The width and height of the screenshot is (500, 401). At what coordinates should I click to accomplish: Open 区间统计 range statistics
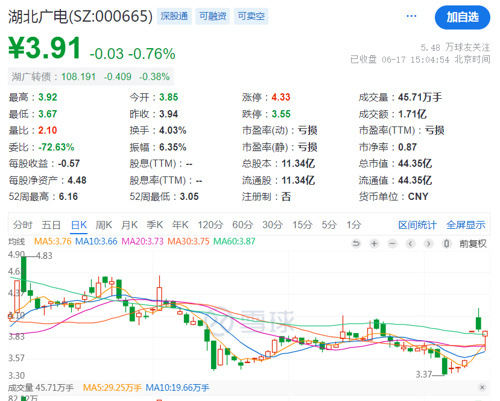tap(417, 225)
